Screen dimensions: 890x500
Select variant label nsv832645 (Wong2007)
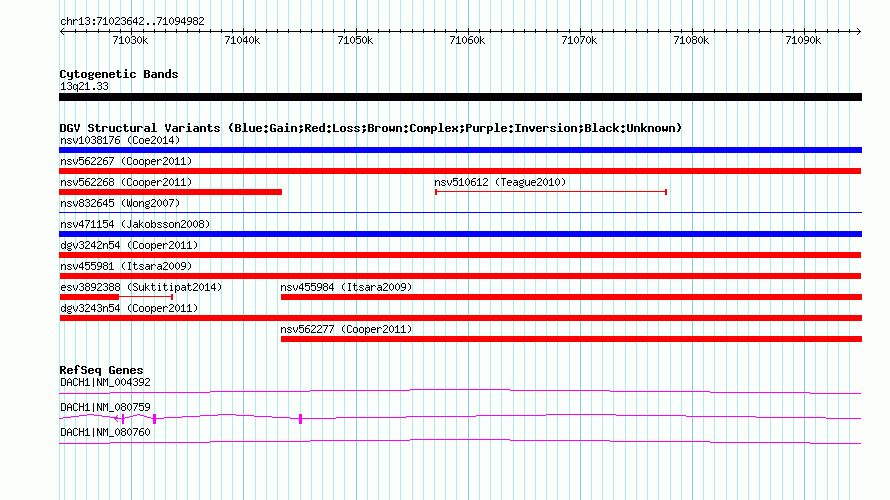(x=120, y=203)
